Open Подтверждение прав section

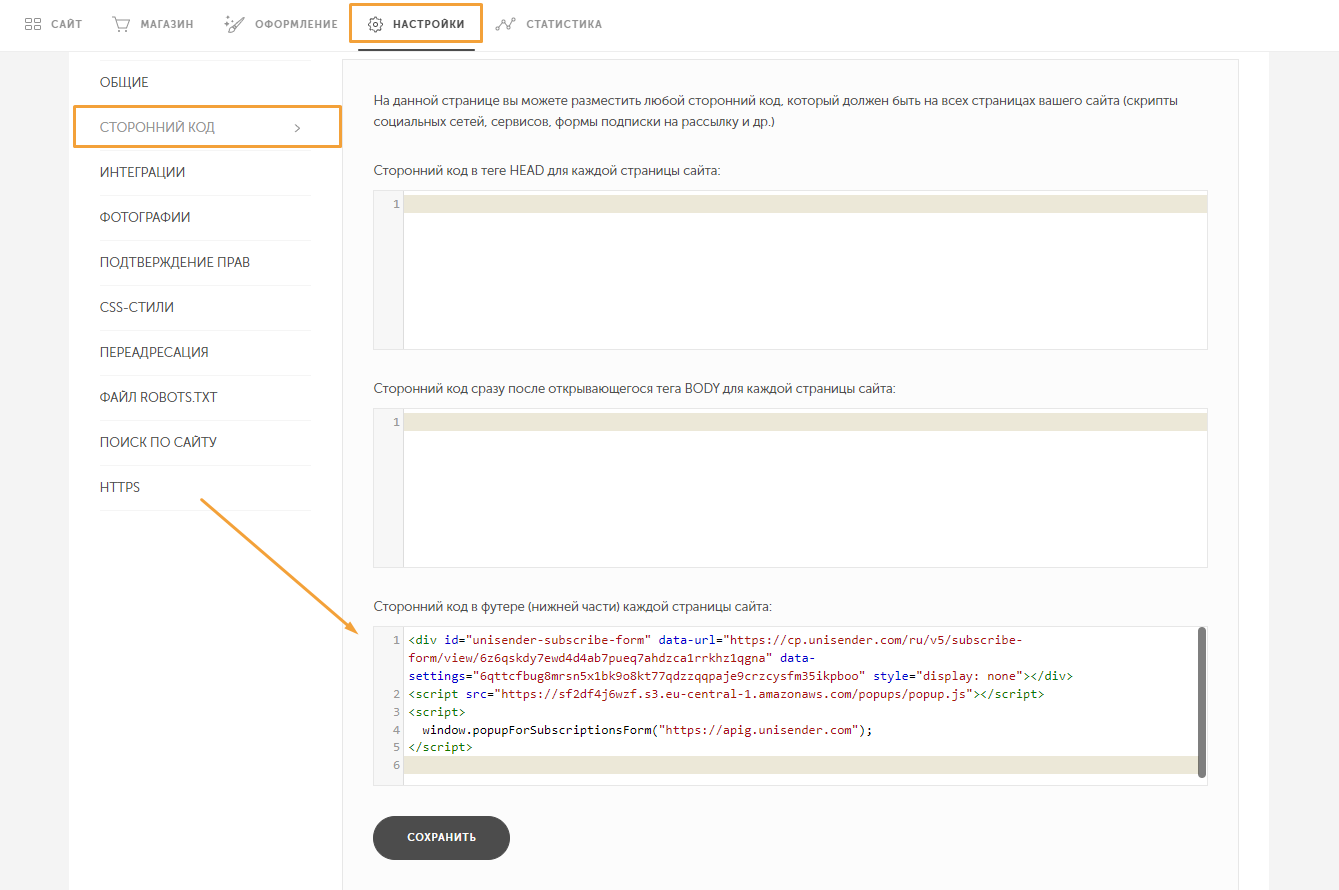click(x=175, y=262)
